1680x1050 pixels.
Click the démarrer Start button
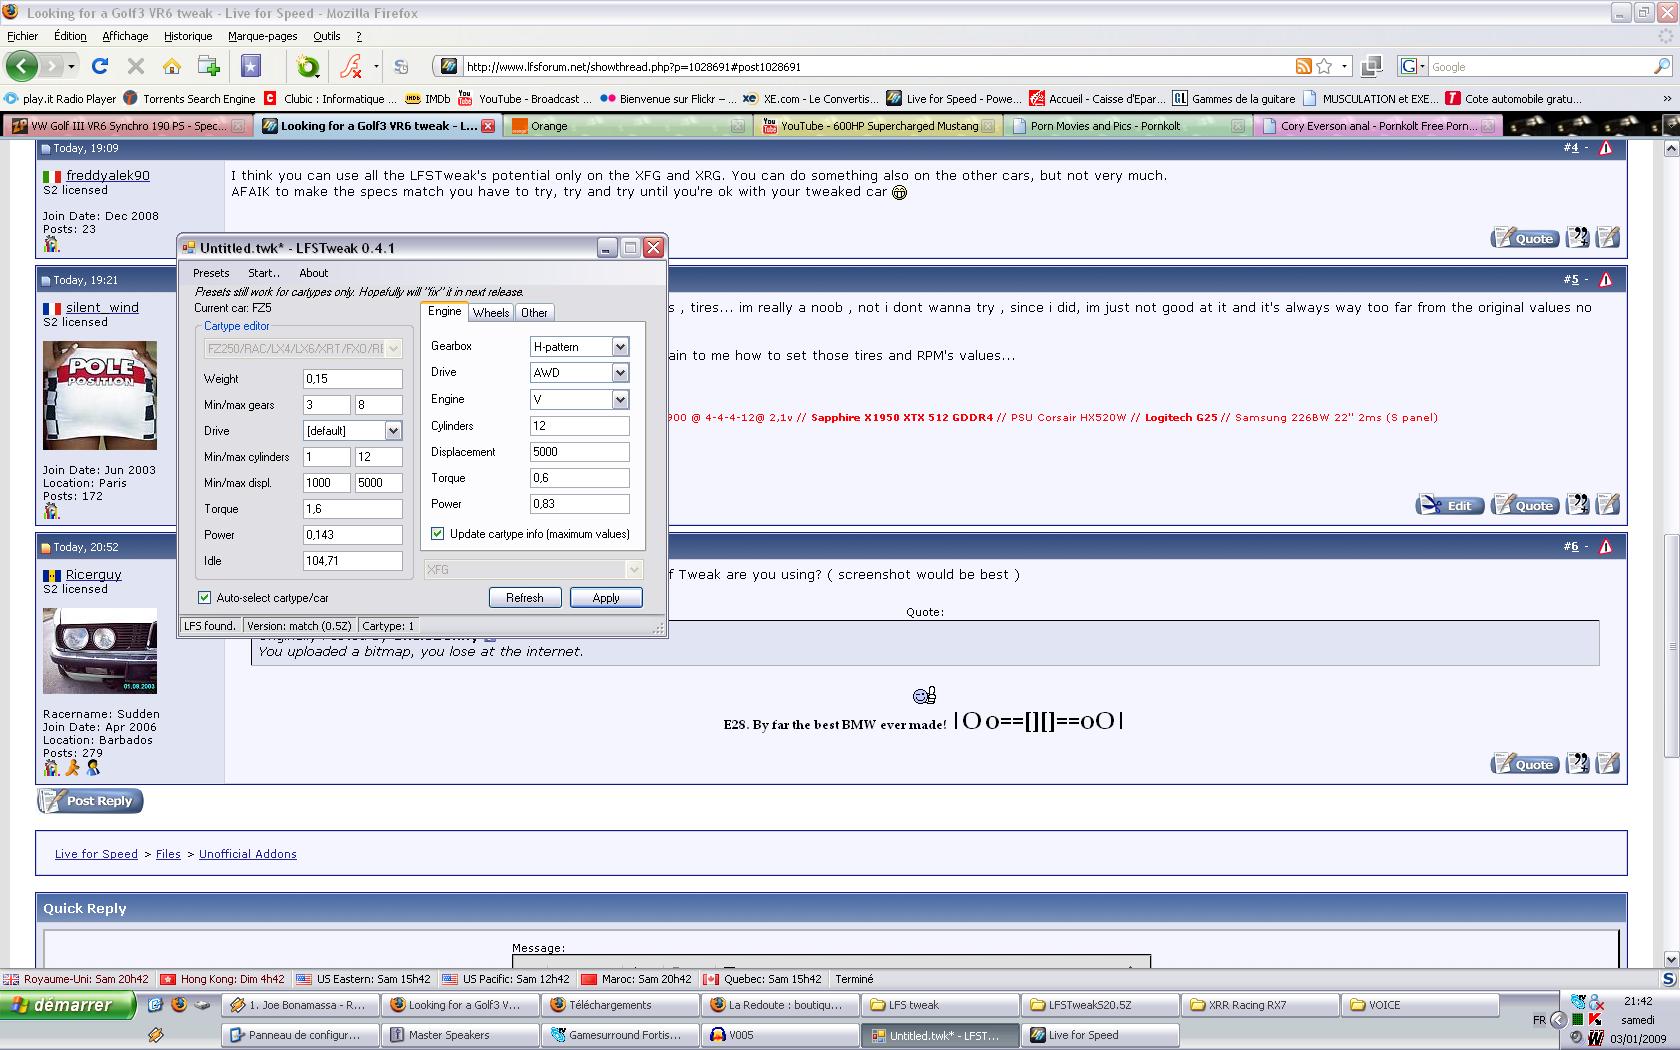click(x=69, y=1005)
